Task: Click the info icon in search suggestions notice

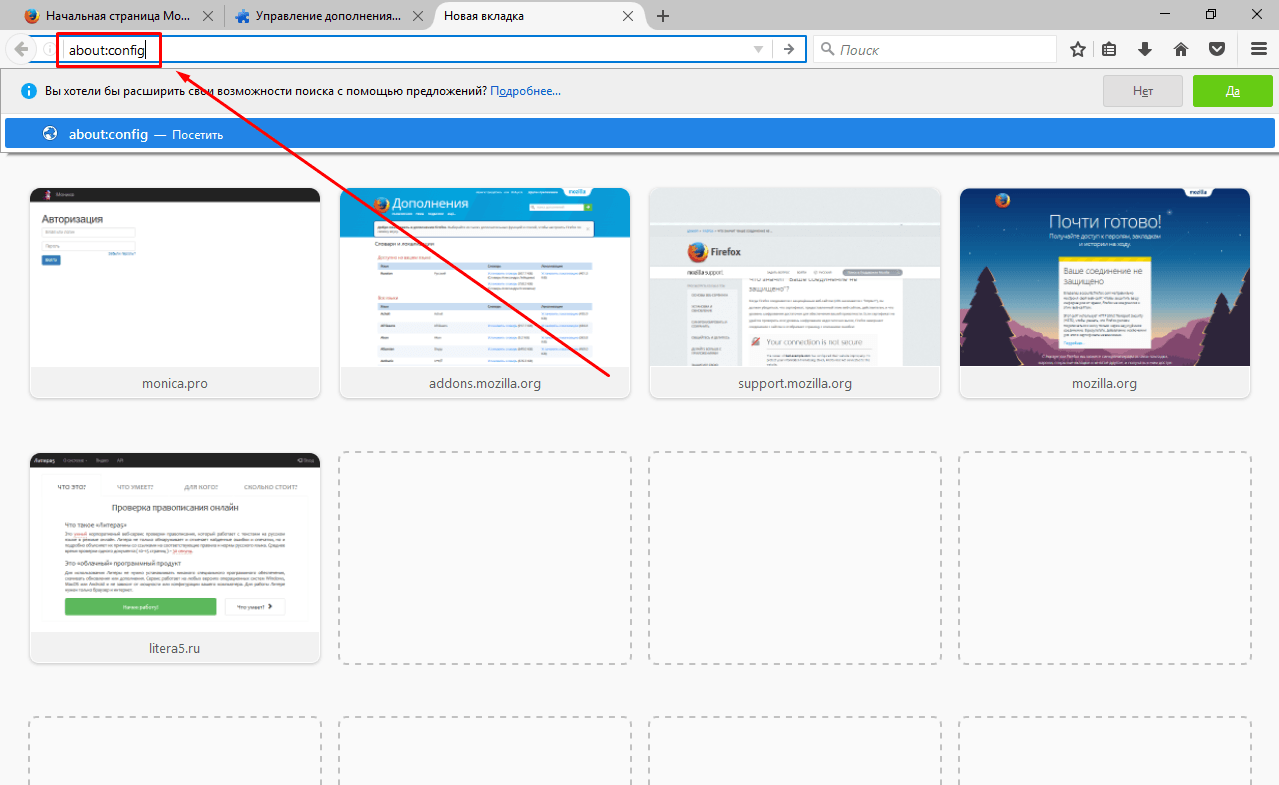Action: (x=29, y=91)
